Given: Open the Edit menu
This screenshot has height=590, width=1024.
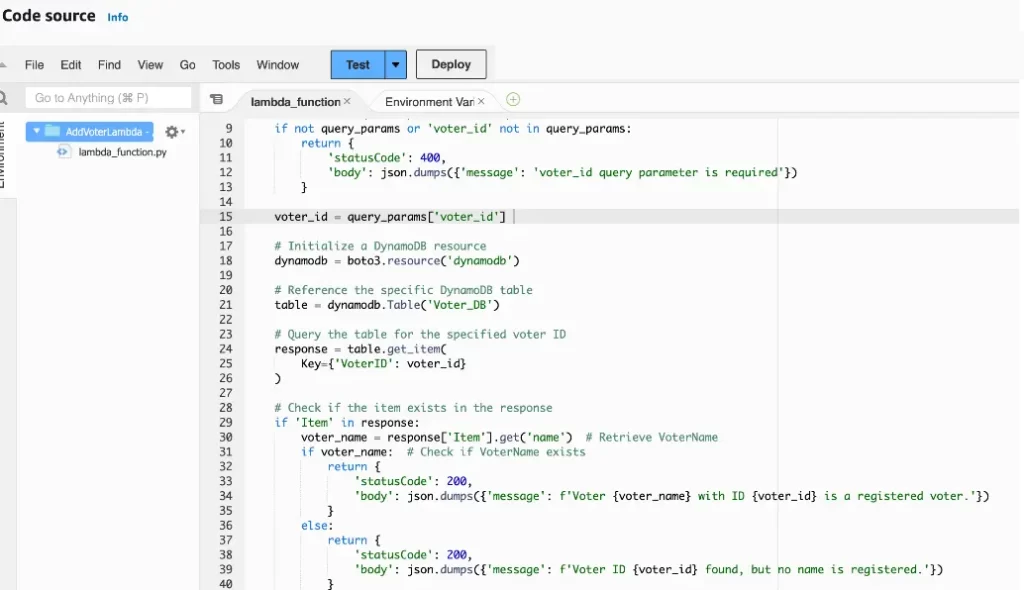Looking at the screenshot, I should point(71,65).
